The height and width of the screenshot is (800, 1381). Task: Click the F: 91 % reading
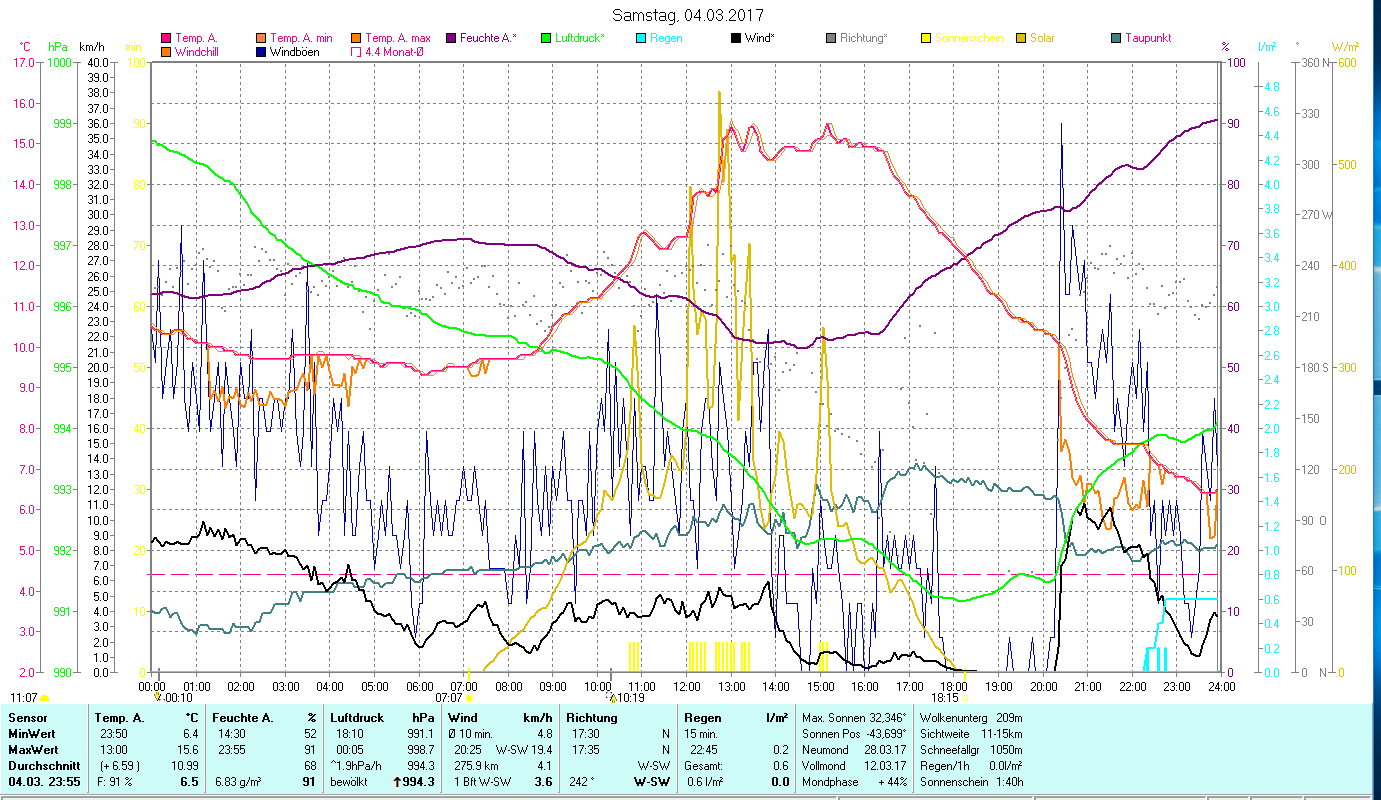[114, 782]
